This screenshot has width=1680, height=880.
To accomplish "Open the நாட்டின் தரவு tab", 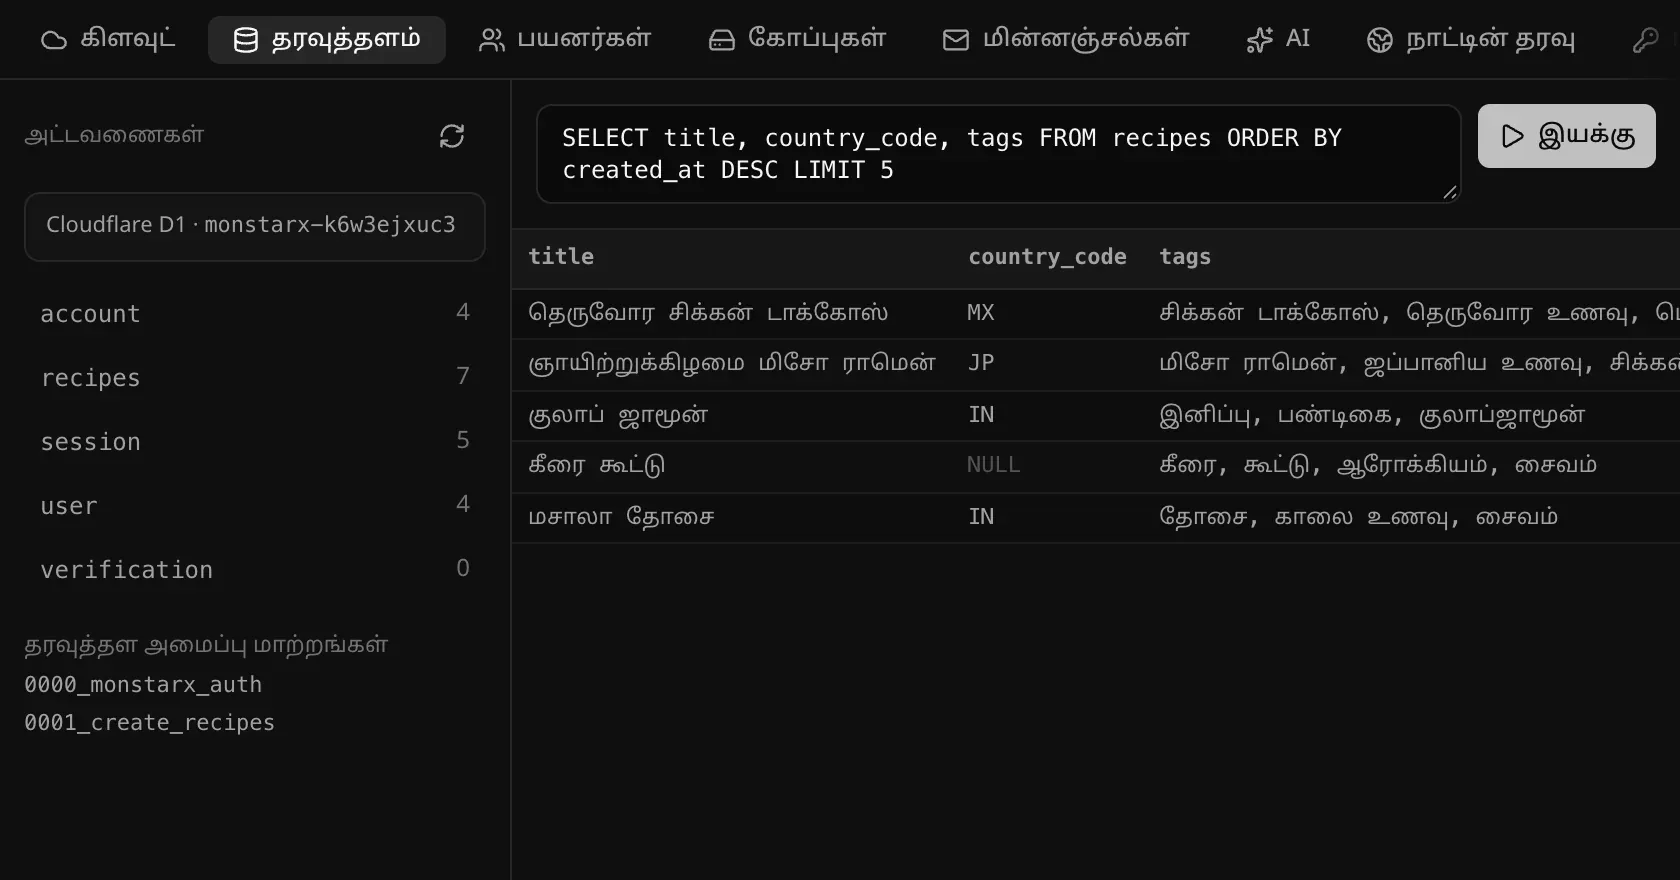I will (1471, 40).
